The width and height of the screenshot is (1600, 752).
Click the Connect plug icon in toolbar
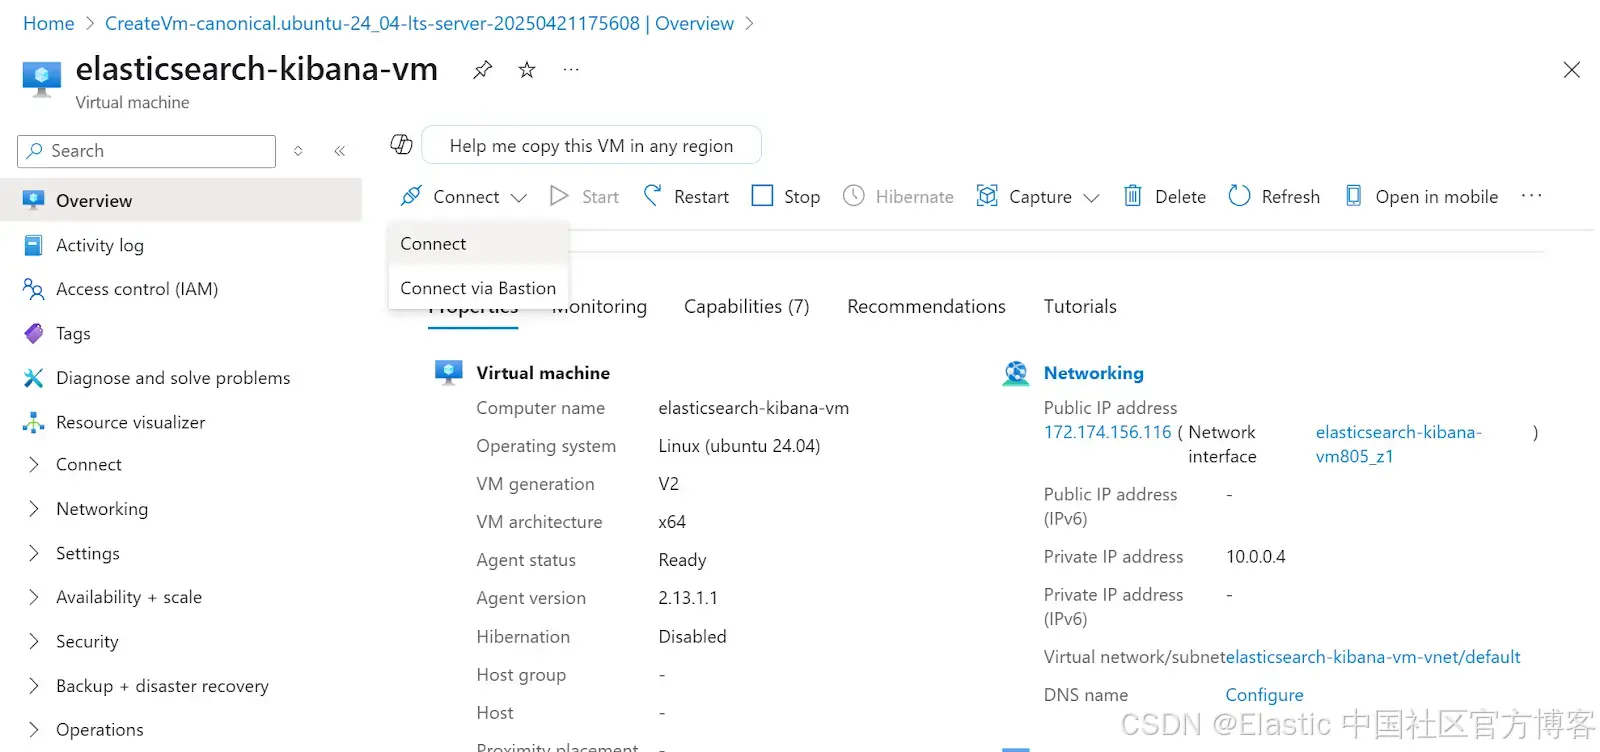[410, 196]
